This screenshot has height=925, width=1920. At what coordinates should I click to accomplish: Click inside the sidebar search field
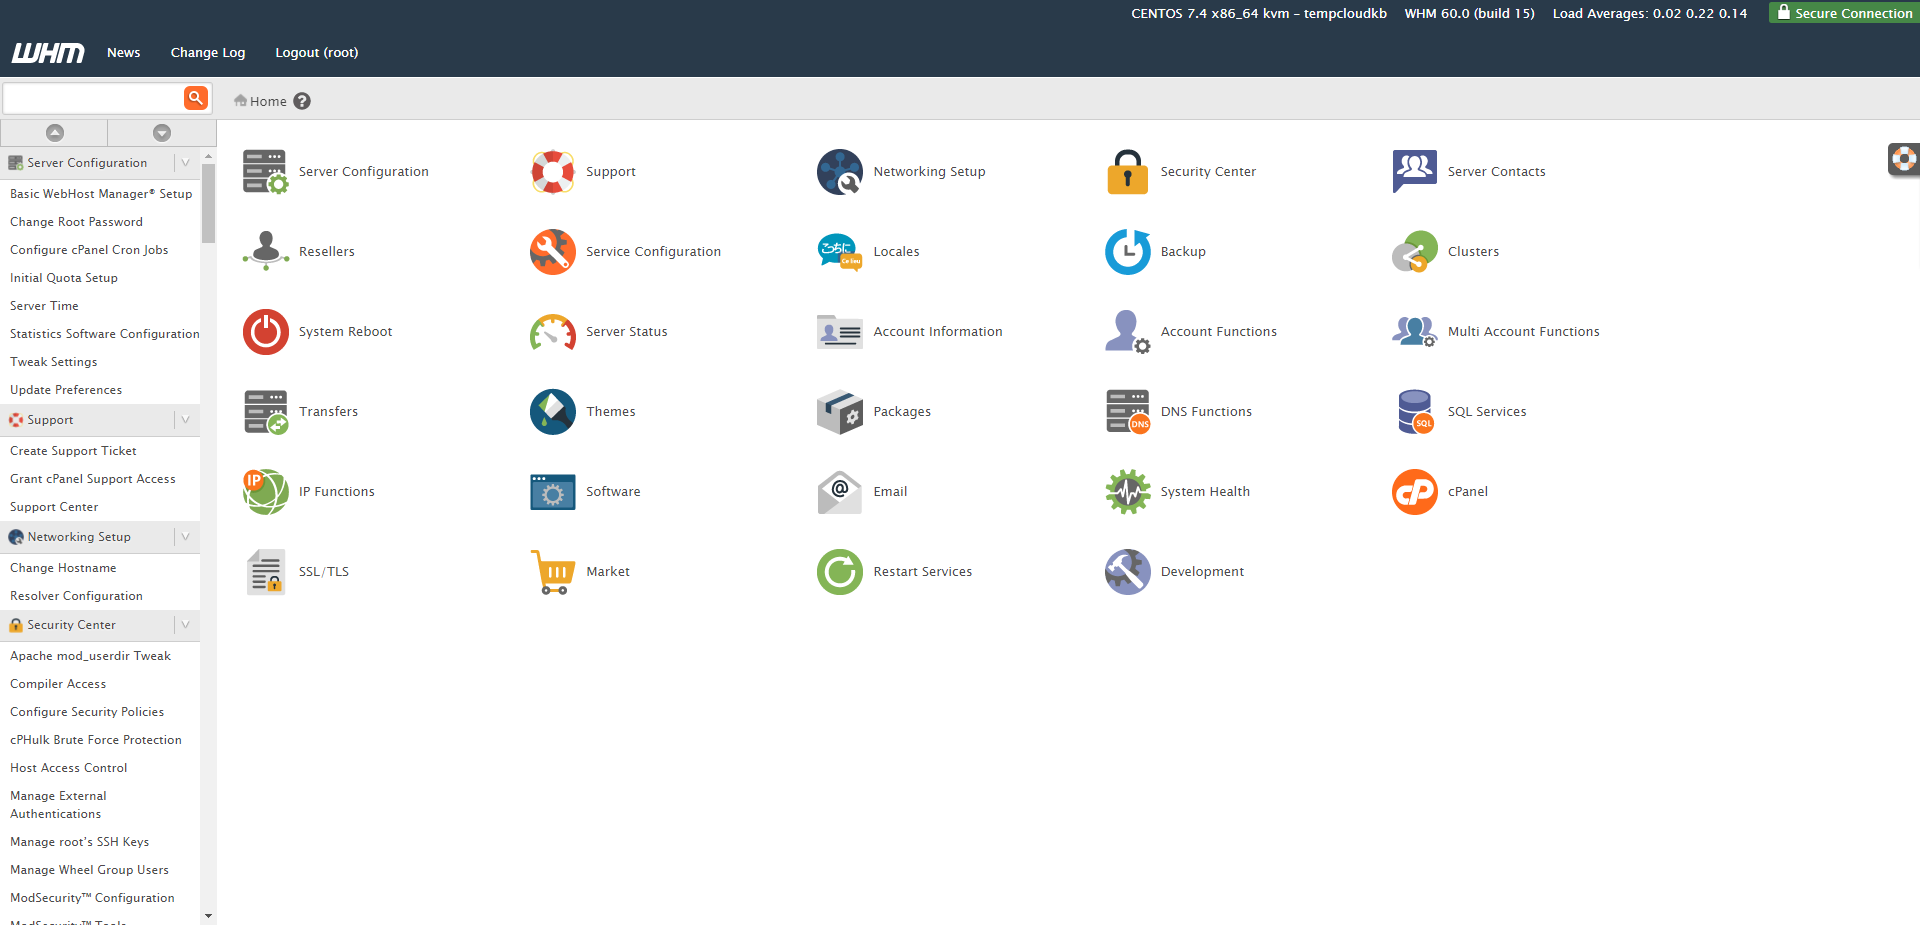coord(93,98)
